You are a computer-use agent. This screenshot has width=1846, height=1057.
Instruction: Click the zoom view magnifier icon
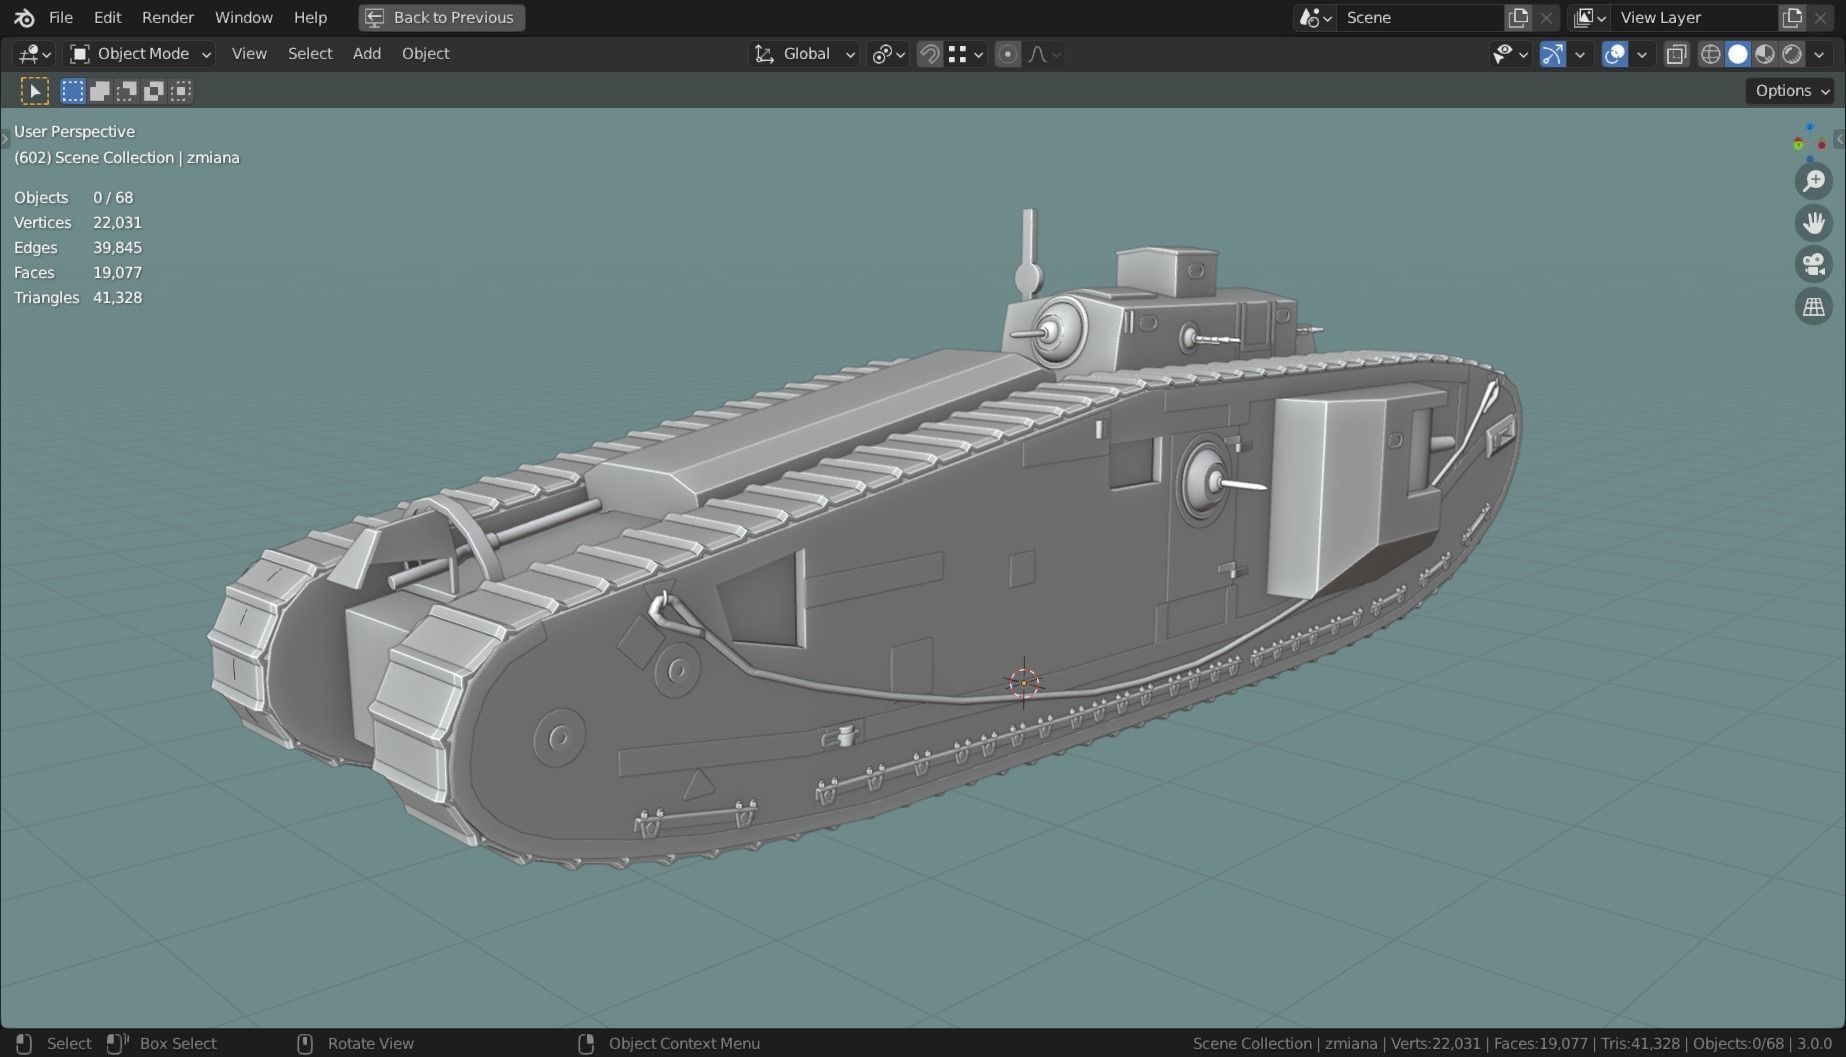pyautogui.click(x=1813, y=181)
